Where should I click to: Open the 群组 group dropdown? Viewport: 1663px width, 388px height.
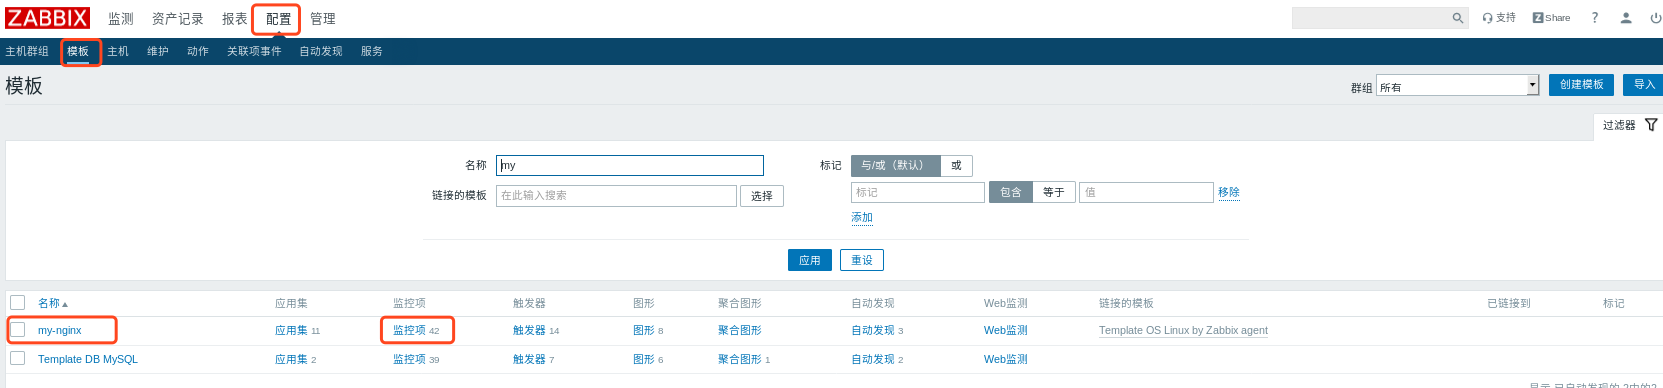[1457, 86]
